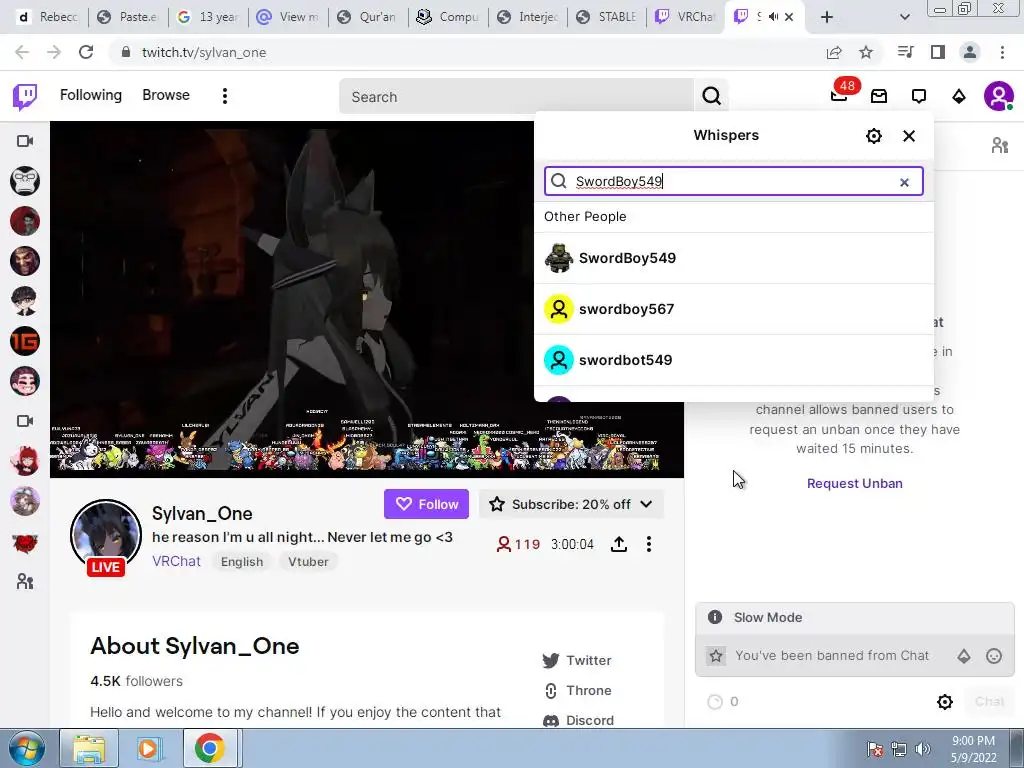Switch to the Paste.ee browser tab
Image resolution: width=1024 pixels, height=768 pixels.
click(127, 17)
